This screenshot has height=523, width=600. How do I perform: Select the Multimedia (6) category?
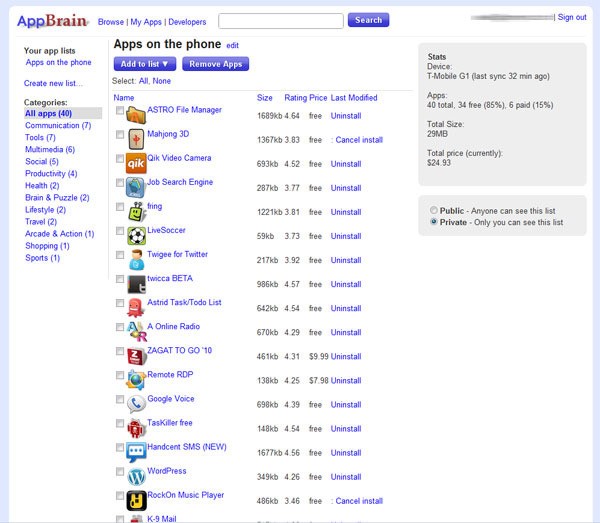[x=50, y=149]
